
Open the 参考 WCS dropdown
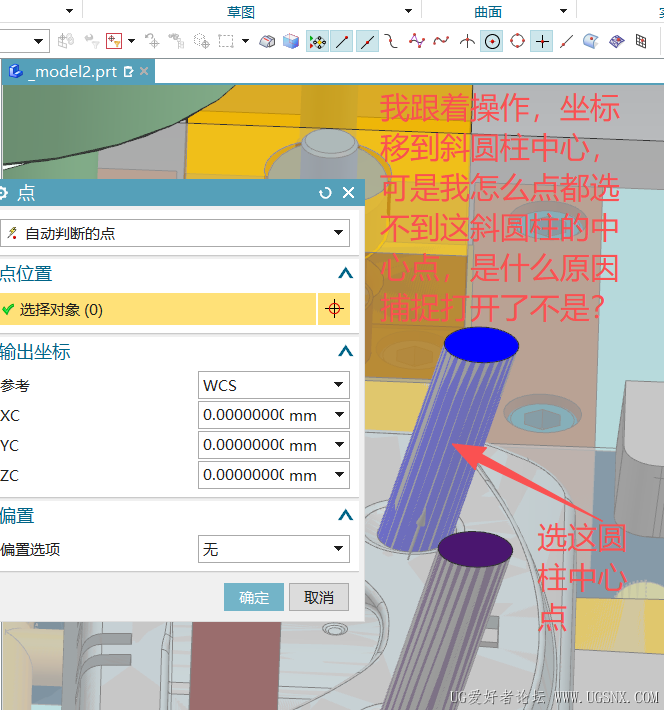click(274, 385)
